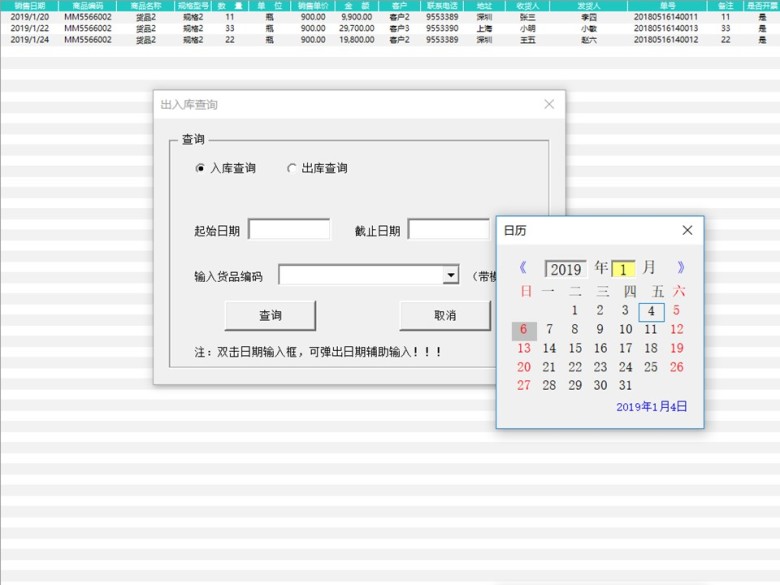Screen dimensions: 780x585
Task: Select the 客户3 customer cell
Action: (x=399, y=28)
